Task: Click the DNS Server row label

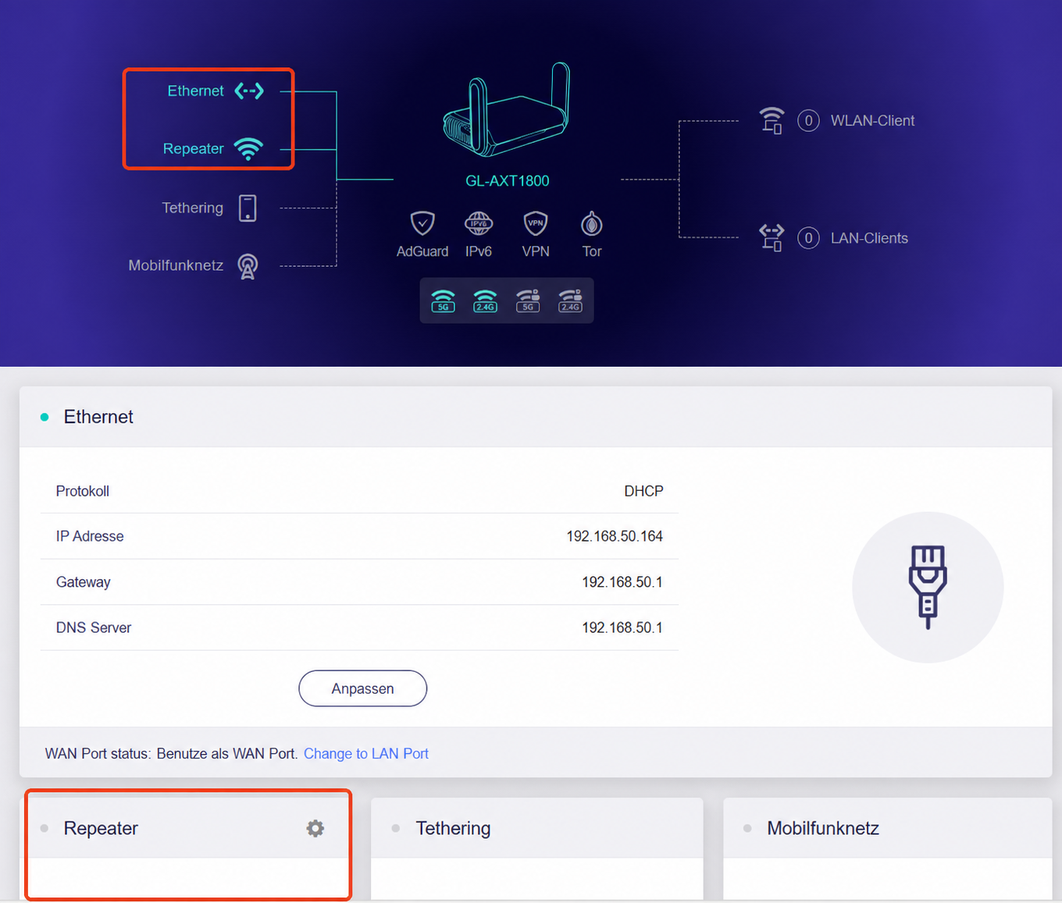Action: point(93,627)
